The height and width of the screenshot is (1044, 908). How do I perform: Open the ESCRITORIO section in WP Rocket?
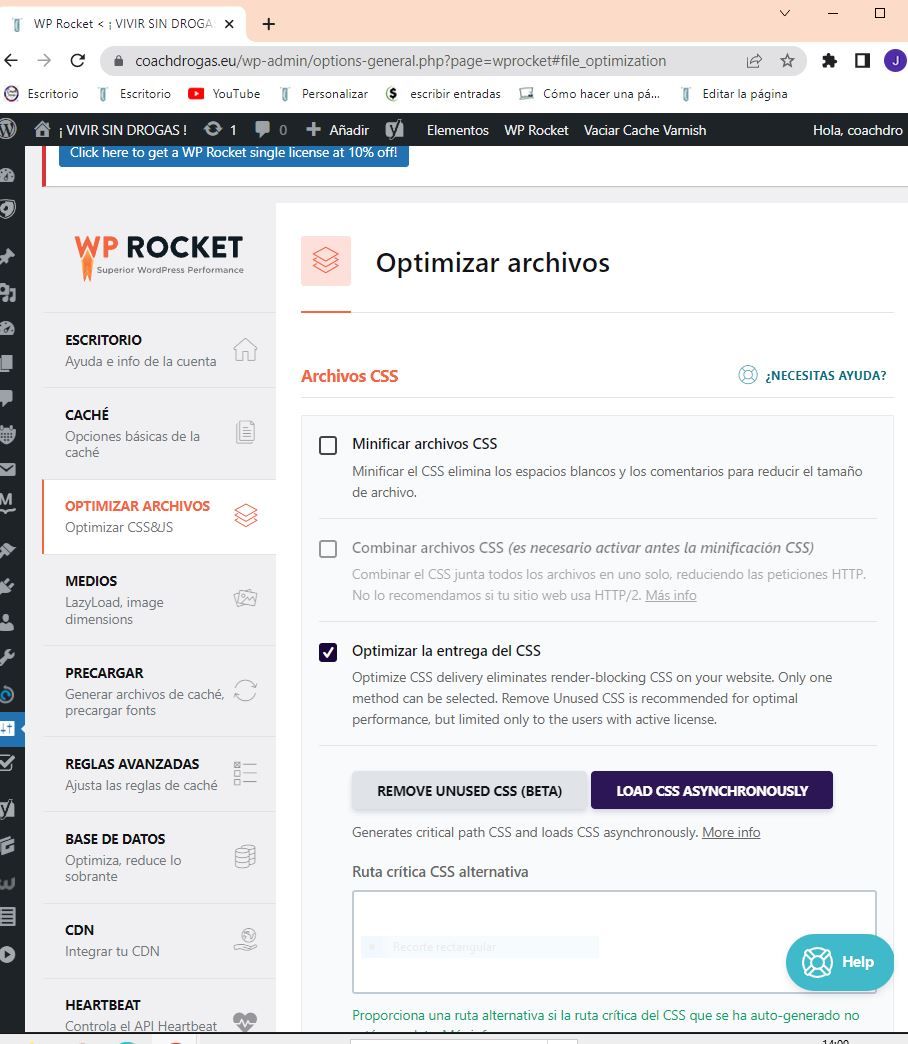pyautogui.click(x=159, y=350)
